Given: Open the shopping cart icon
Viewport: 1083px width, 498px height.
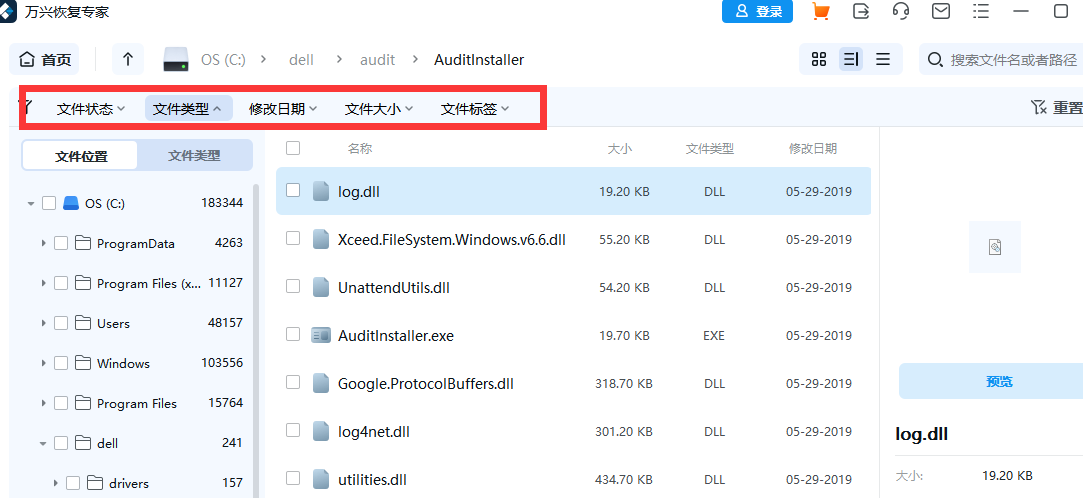Looking at the screenshot, I should [821, 11].
